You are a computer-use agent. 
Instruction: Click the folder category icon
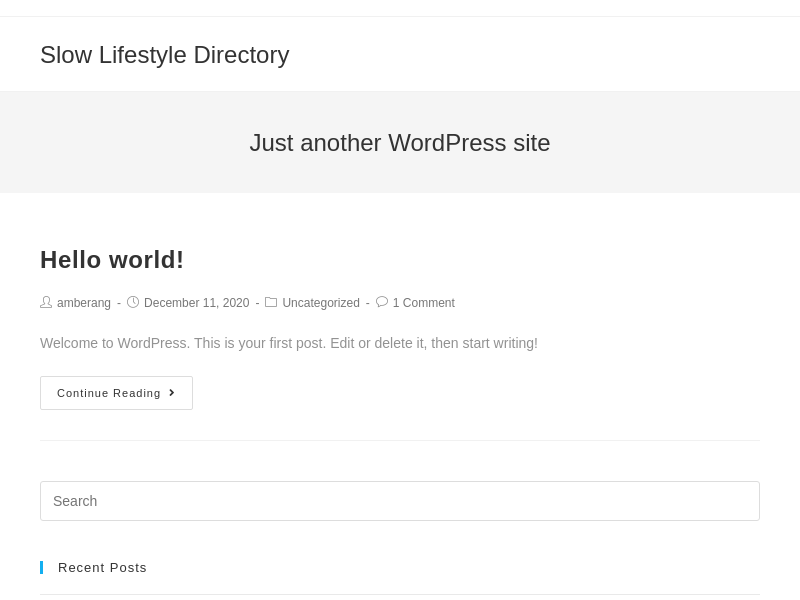pyautogui.click(x=271, y=303)
